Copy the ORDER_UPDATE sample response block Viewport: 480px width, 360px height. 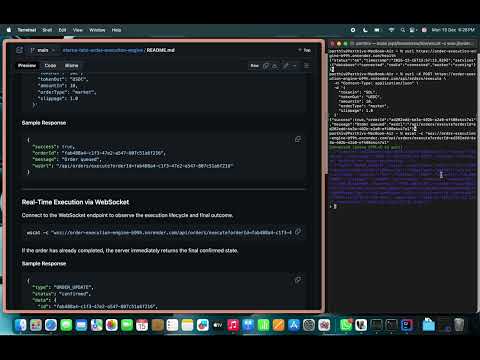298,280
